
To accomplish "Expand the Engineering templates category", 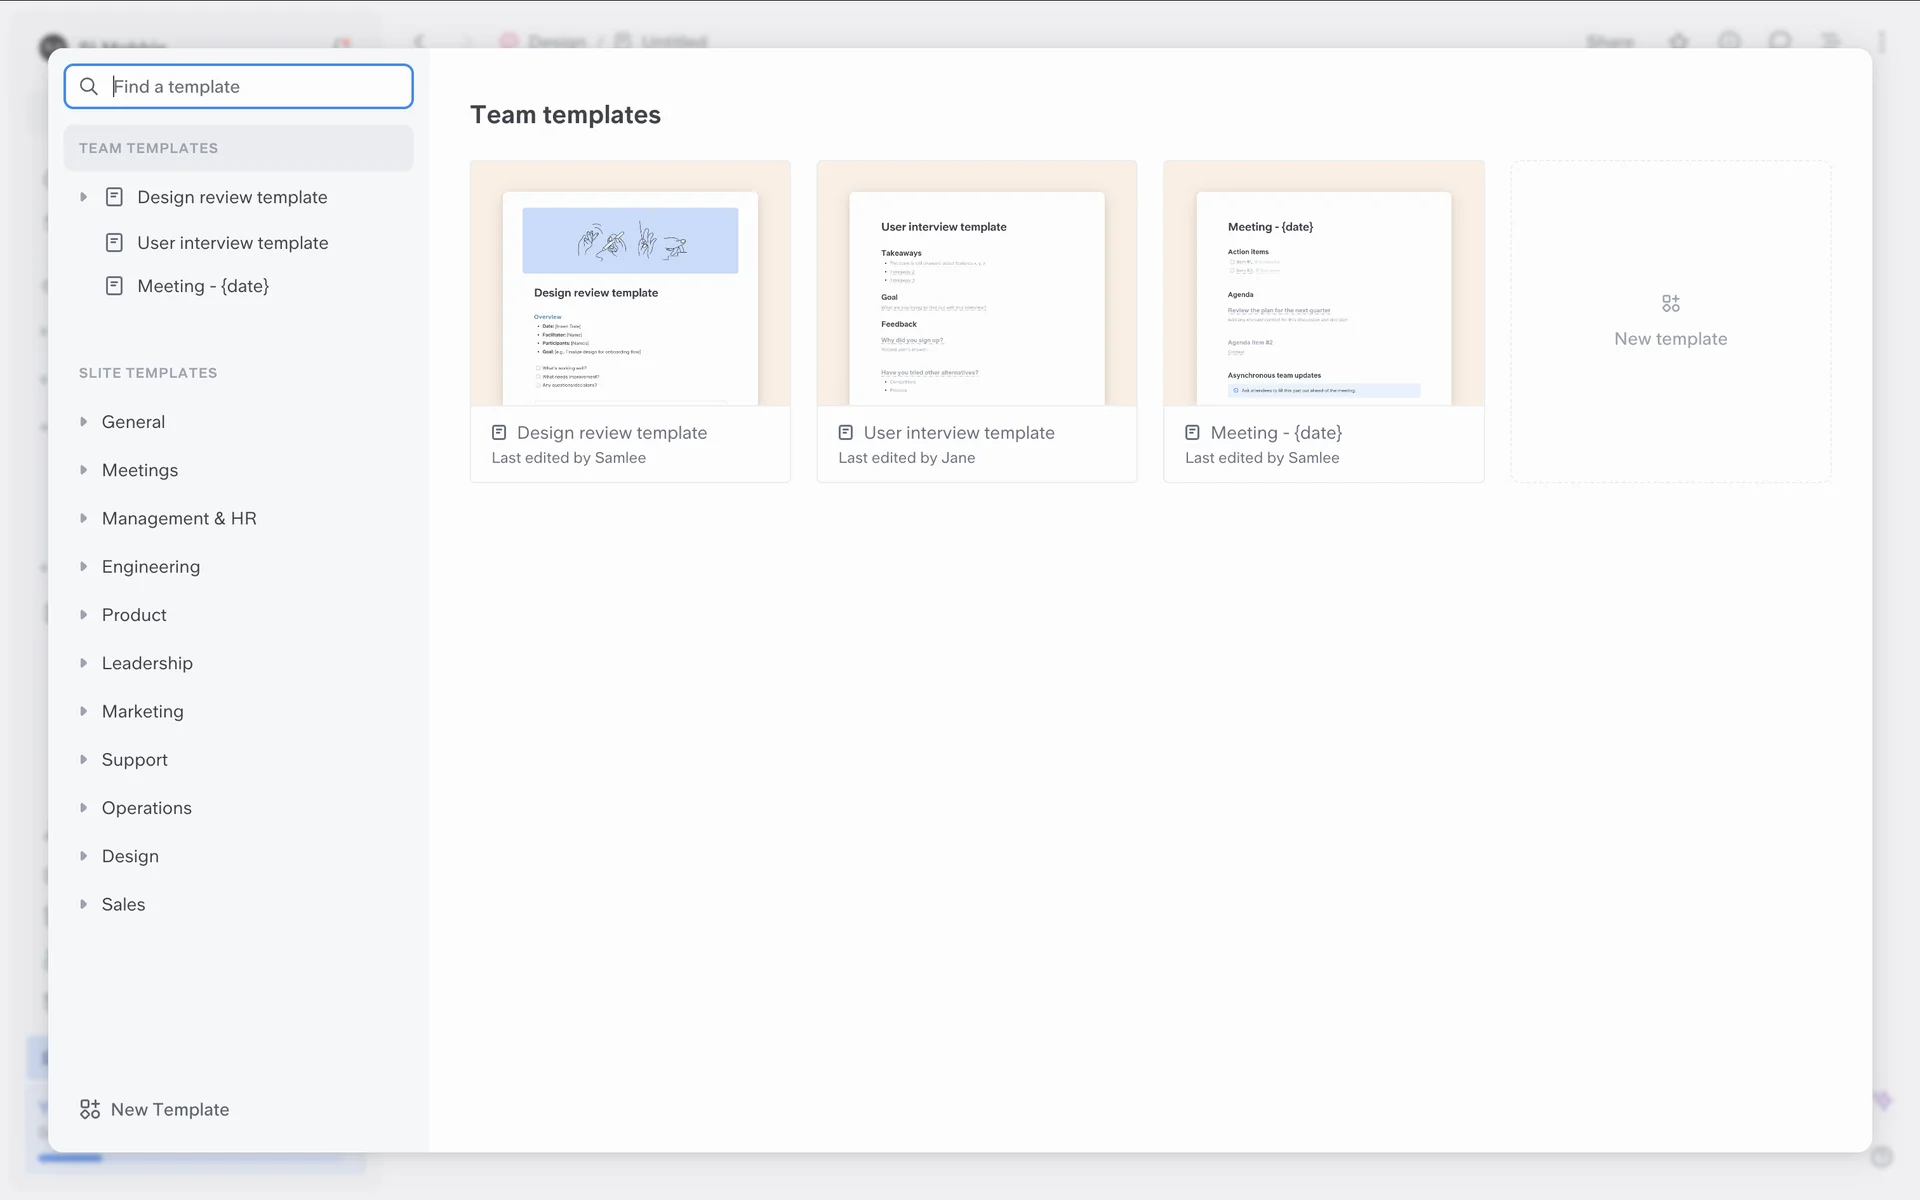I will [x=84, y=567].
